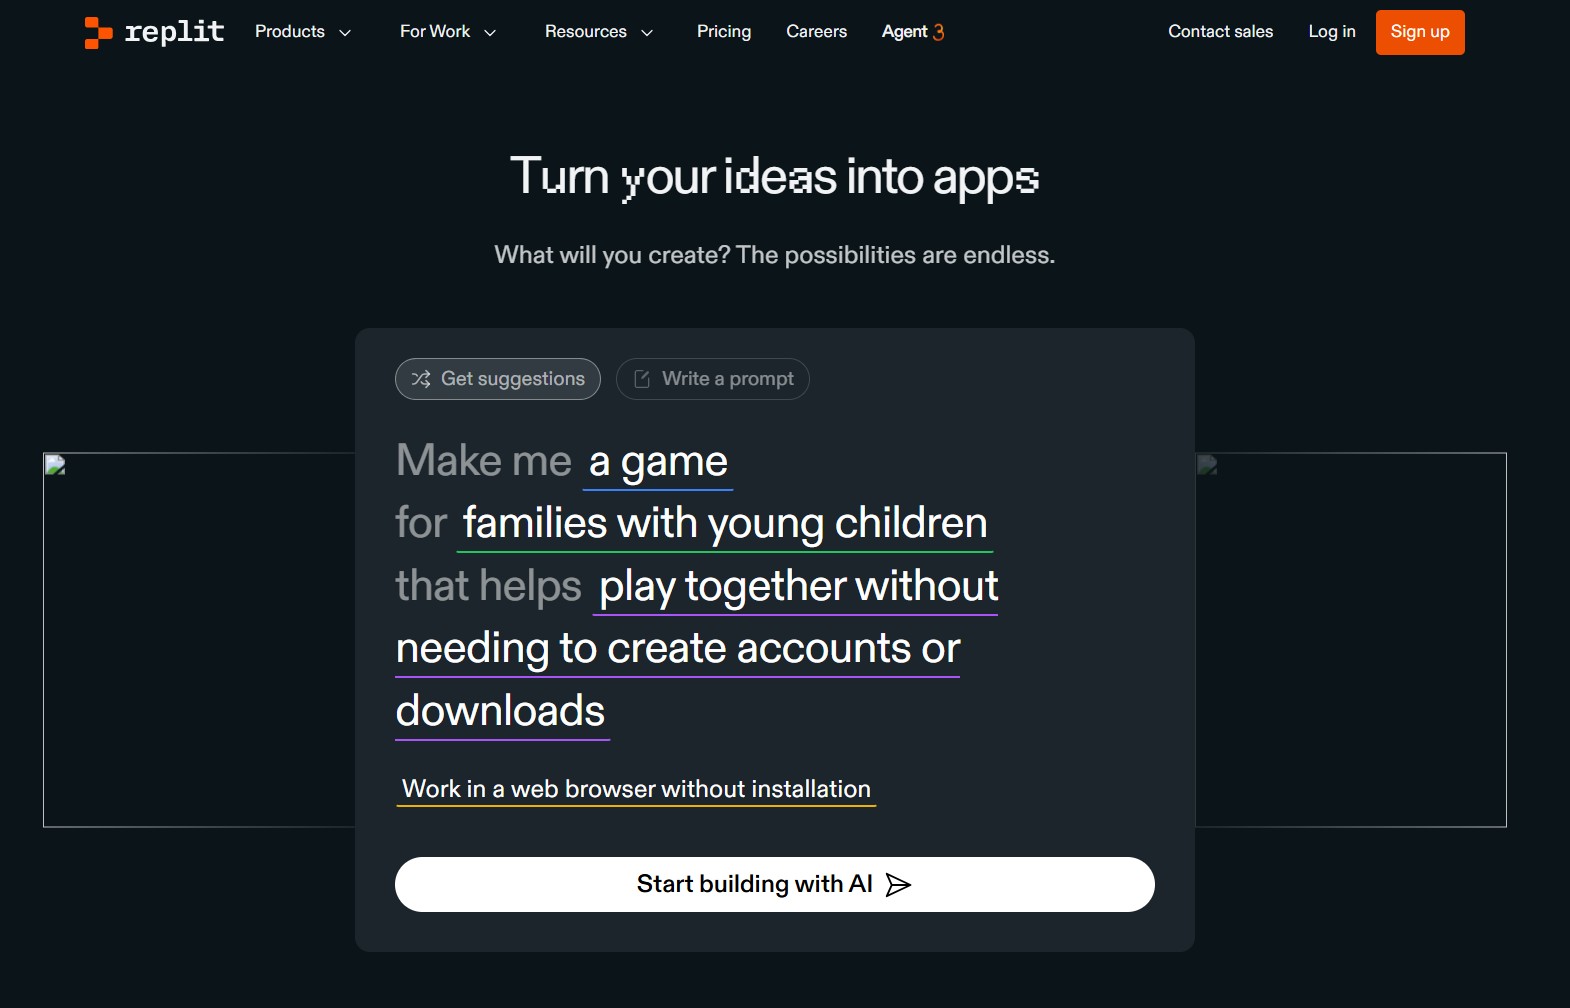Switch to Write a prompt mode

tap(713, 379)
